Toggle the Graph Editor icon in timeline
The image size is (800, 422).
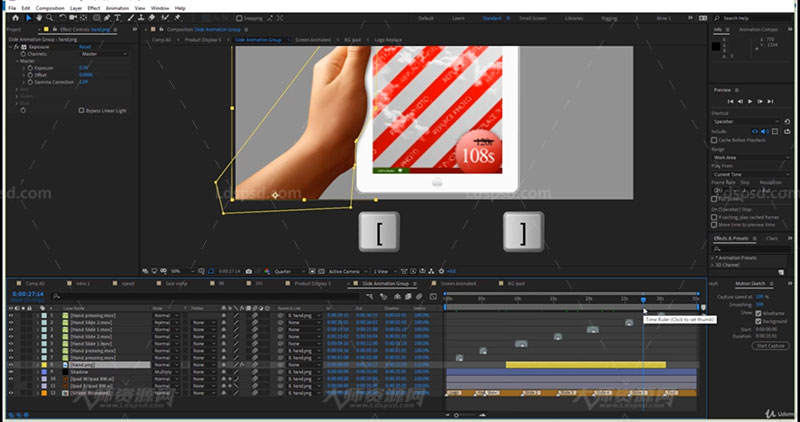point(433,296)
